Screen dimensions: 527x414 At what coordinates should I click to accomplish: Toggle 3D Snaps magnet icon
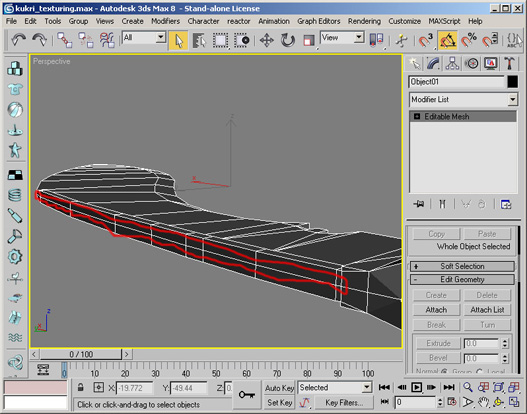point(426,40)
